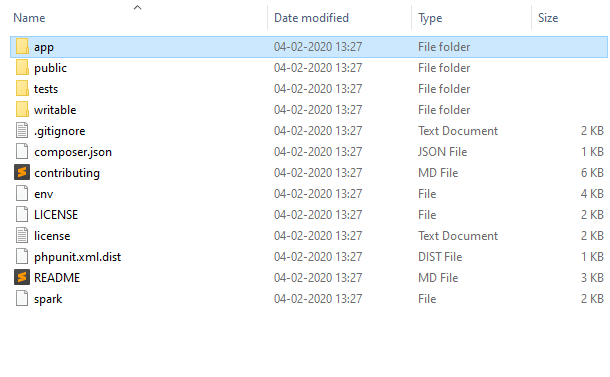Select the uppercase LICENSE file name
The height and width of the screenshot is (377, 610).
(56, 215)
